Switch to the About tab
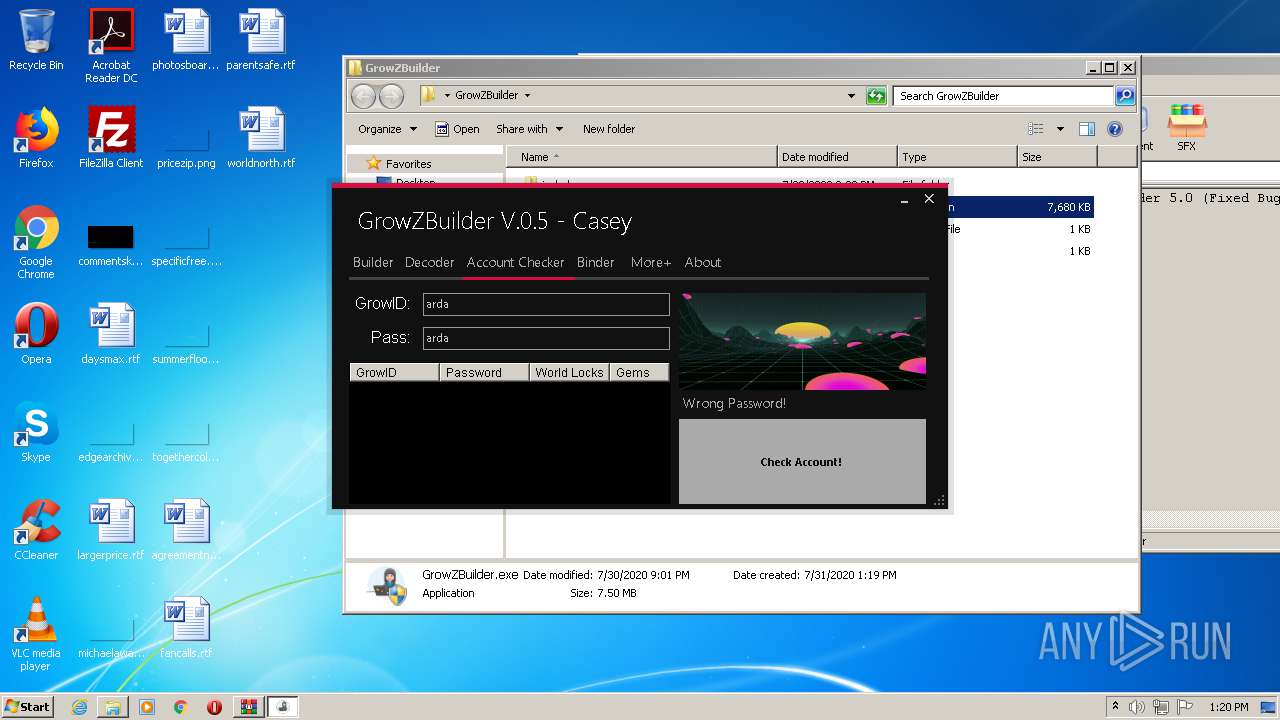1280x720 pixels. point(703,262)
